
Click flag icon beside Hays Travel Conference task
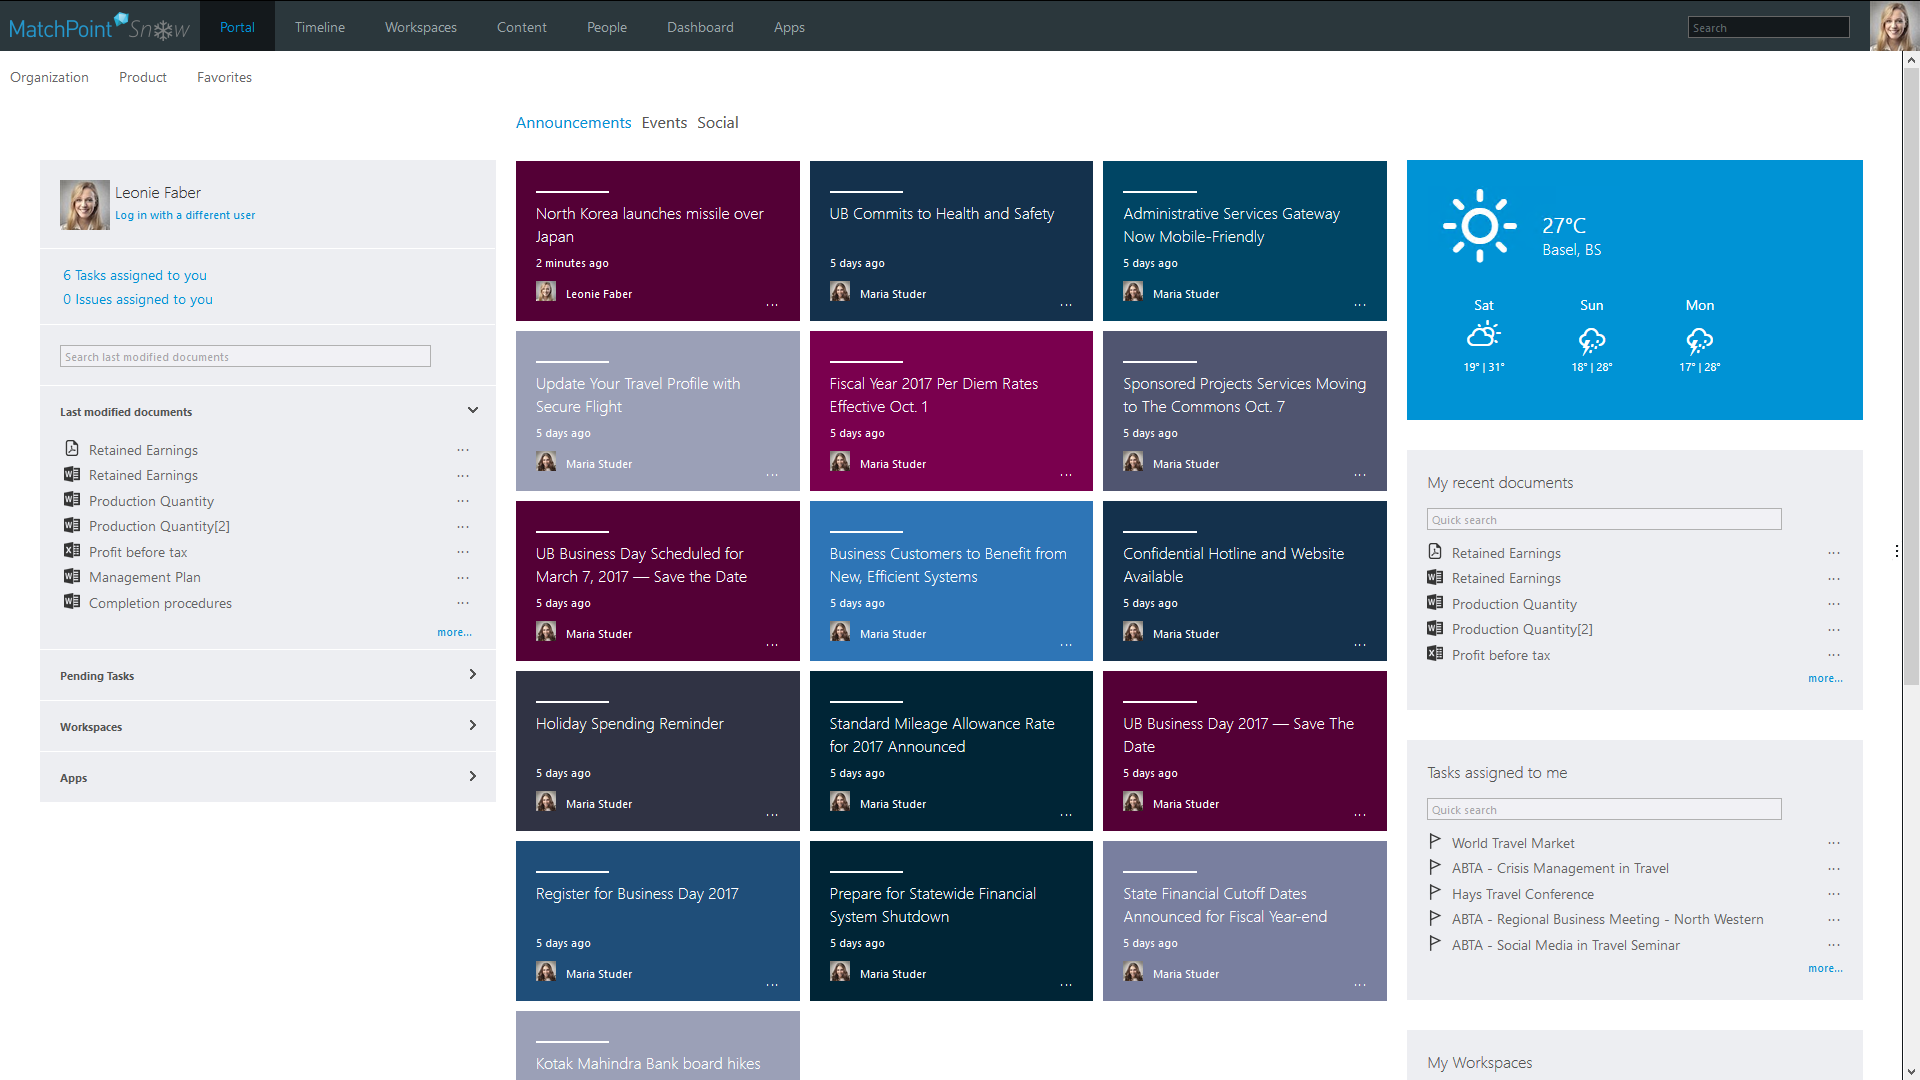tap(1435, 893)
